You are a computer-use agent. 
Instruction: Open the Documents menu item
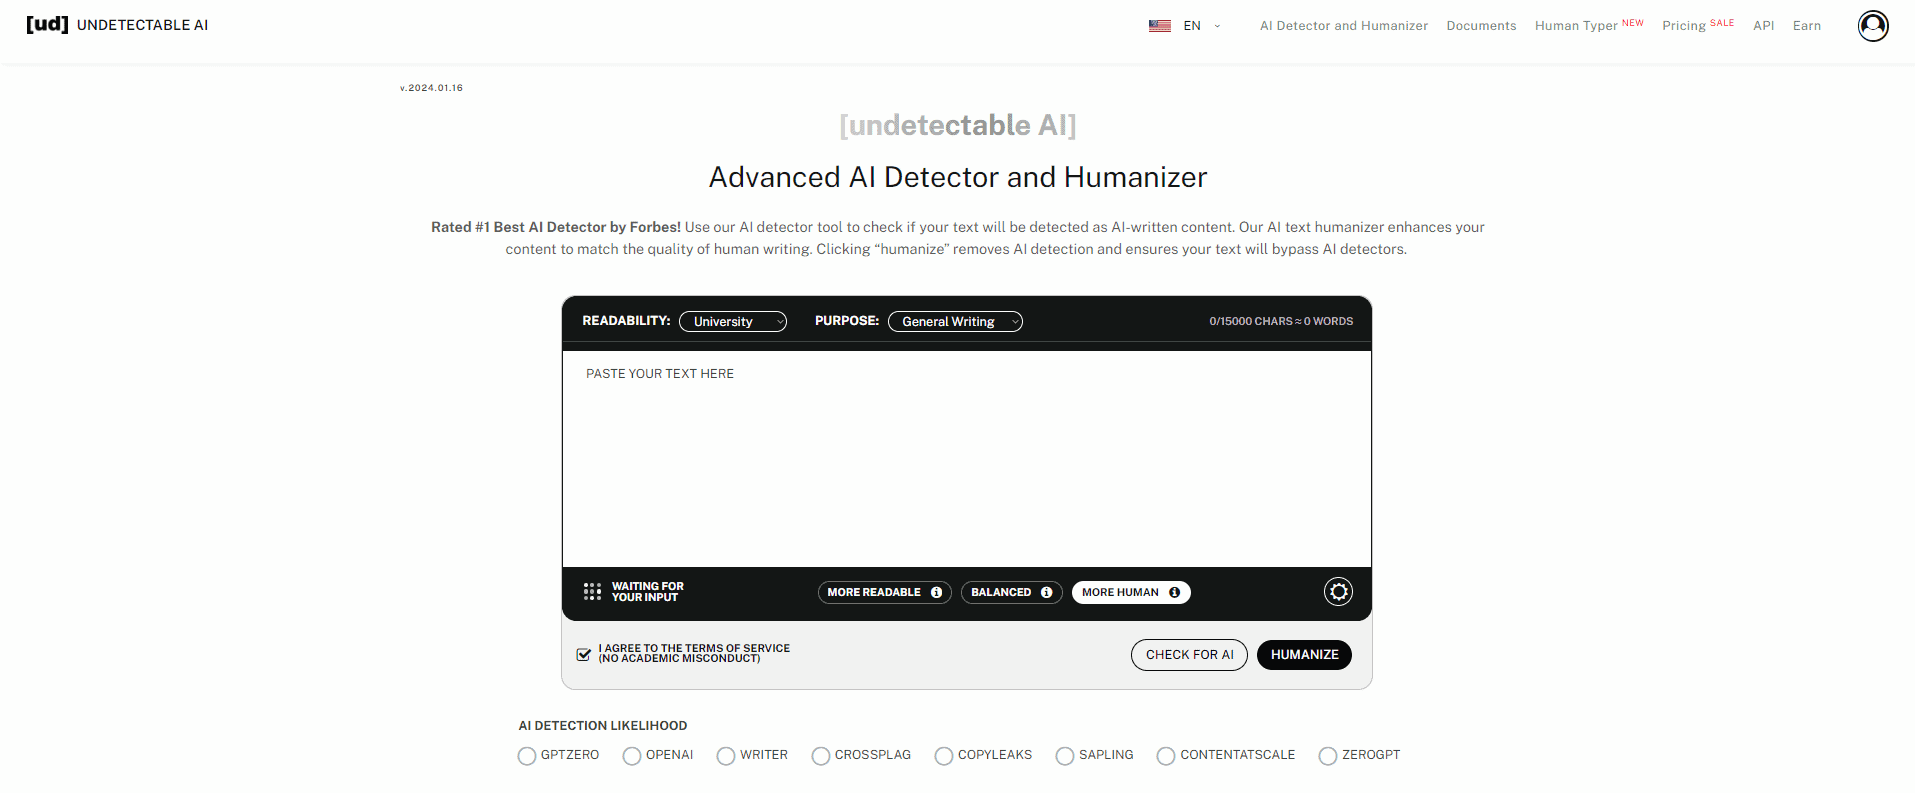click(x=1481, y=26)
